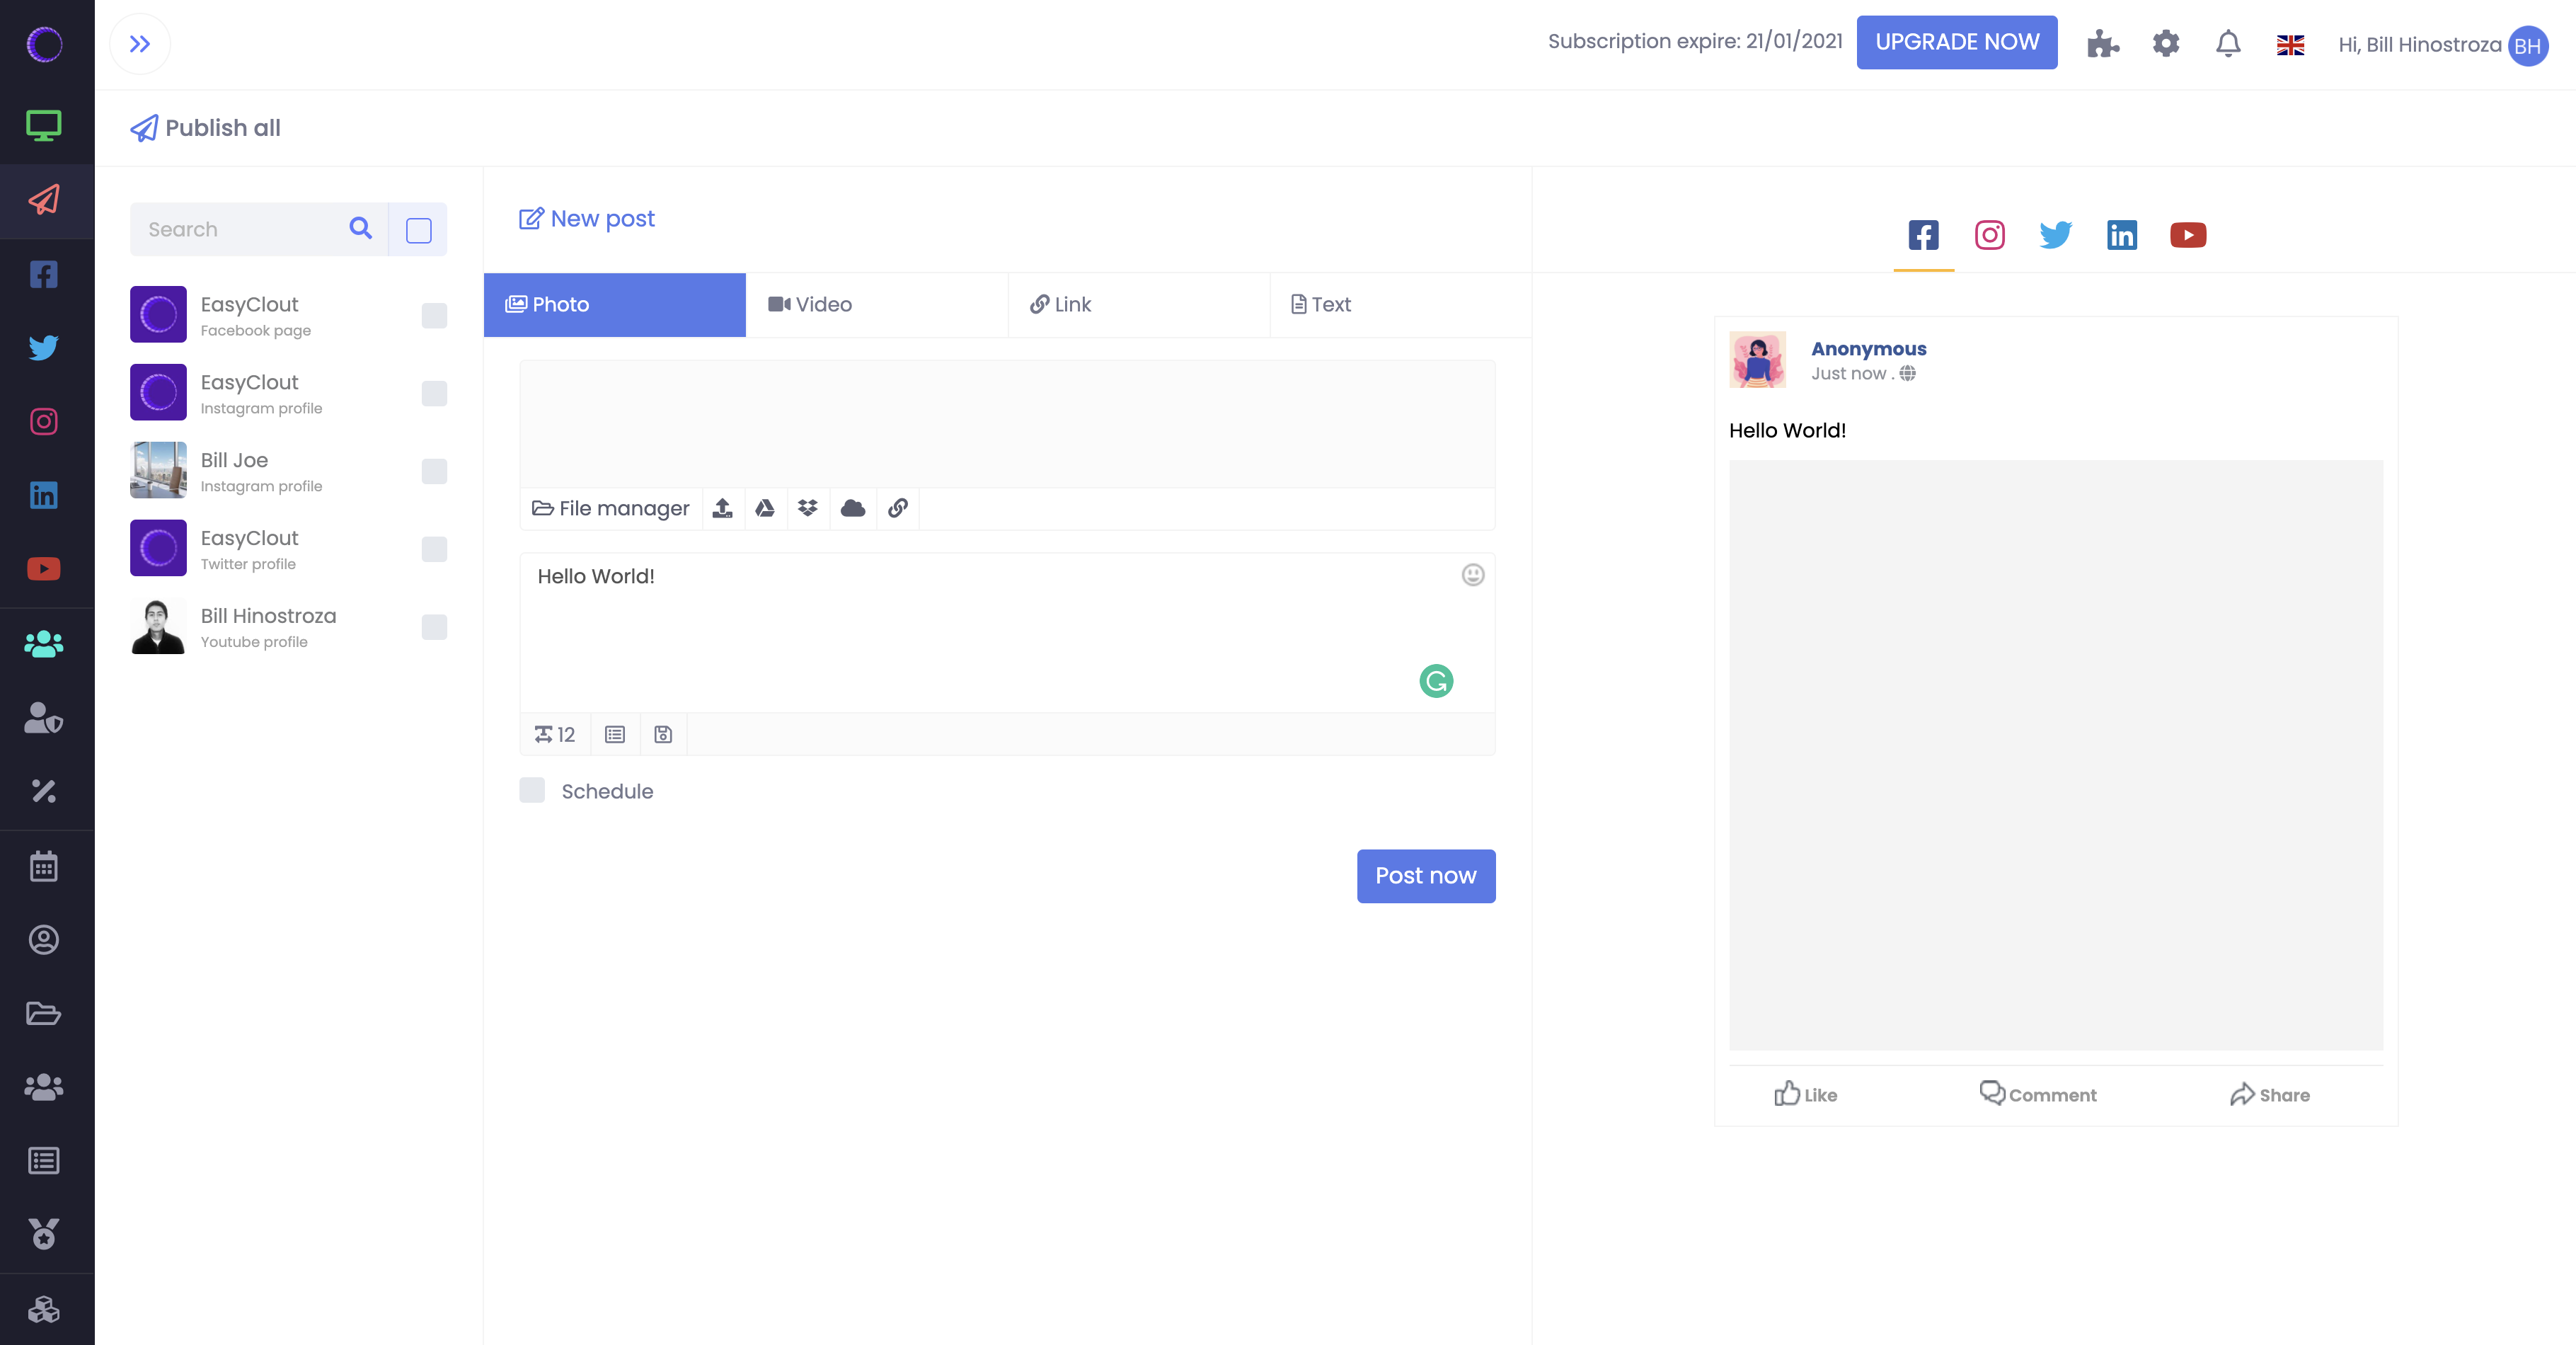The height and width of the screenshot is (1345, 2576).
Task: Click the UPGRADE NOW button
Action: [x=1956, y=42]
